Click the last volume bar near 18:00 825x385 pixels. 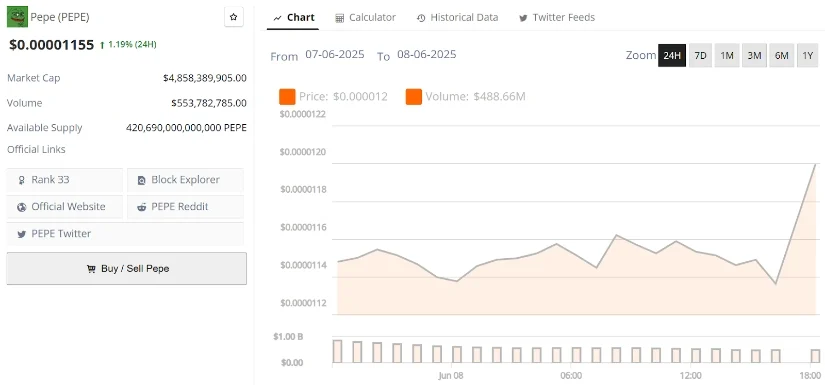pyautogui.click(x=816, y=356)
